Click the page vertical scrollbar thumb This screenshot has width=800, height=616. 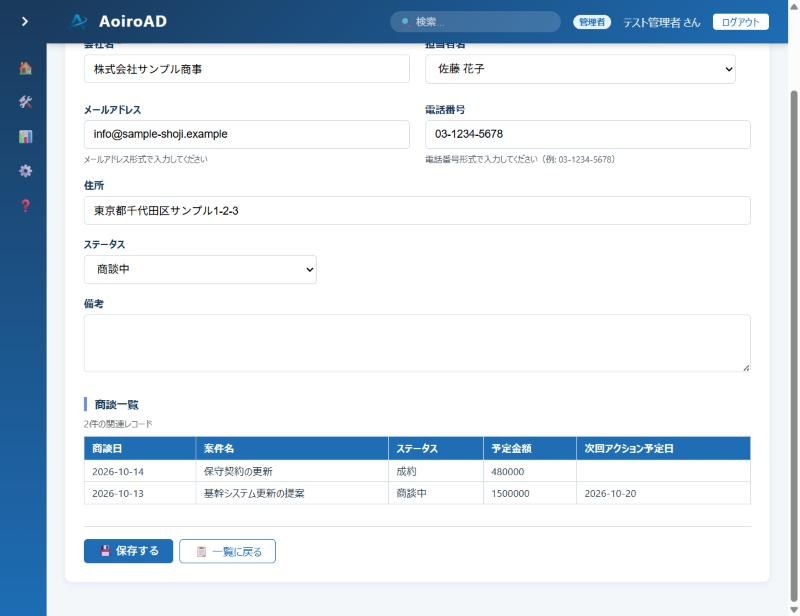coord(794,346)
